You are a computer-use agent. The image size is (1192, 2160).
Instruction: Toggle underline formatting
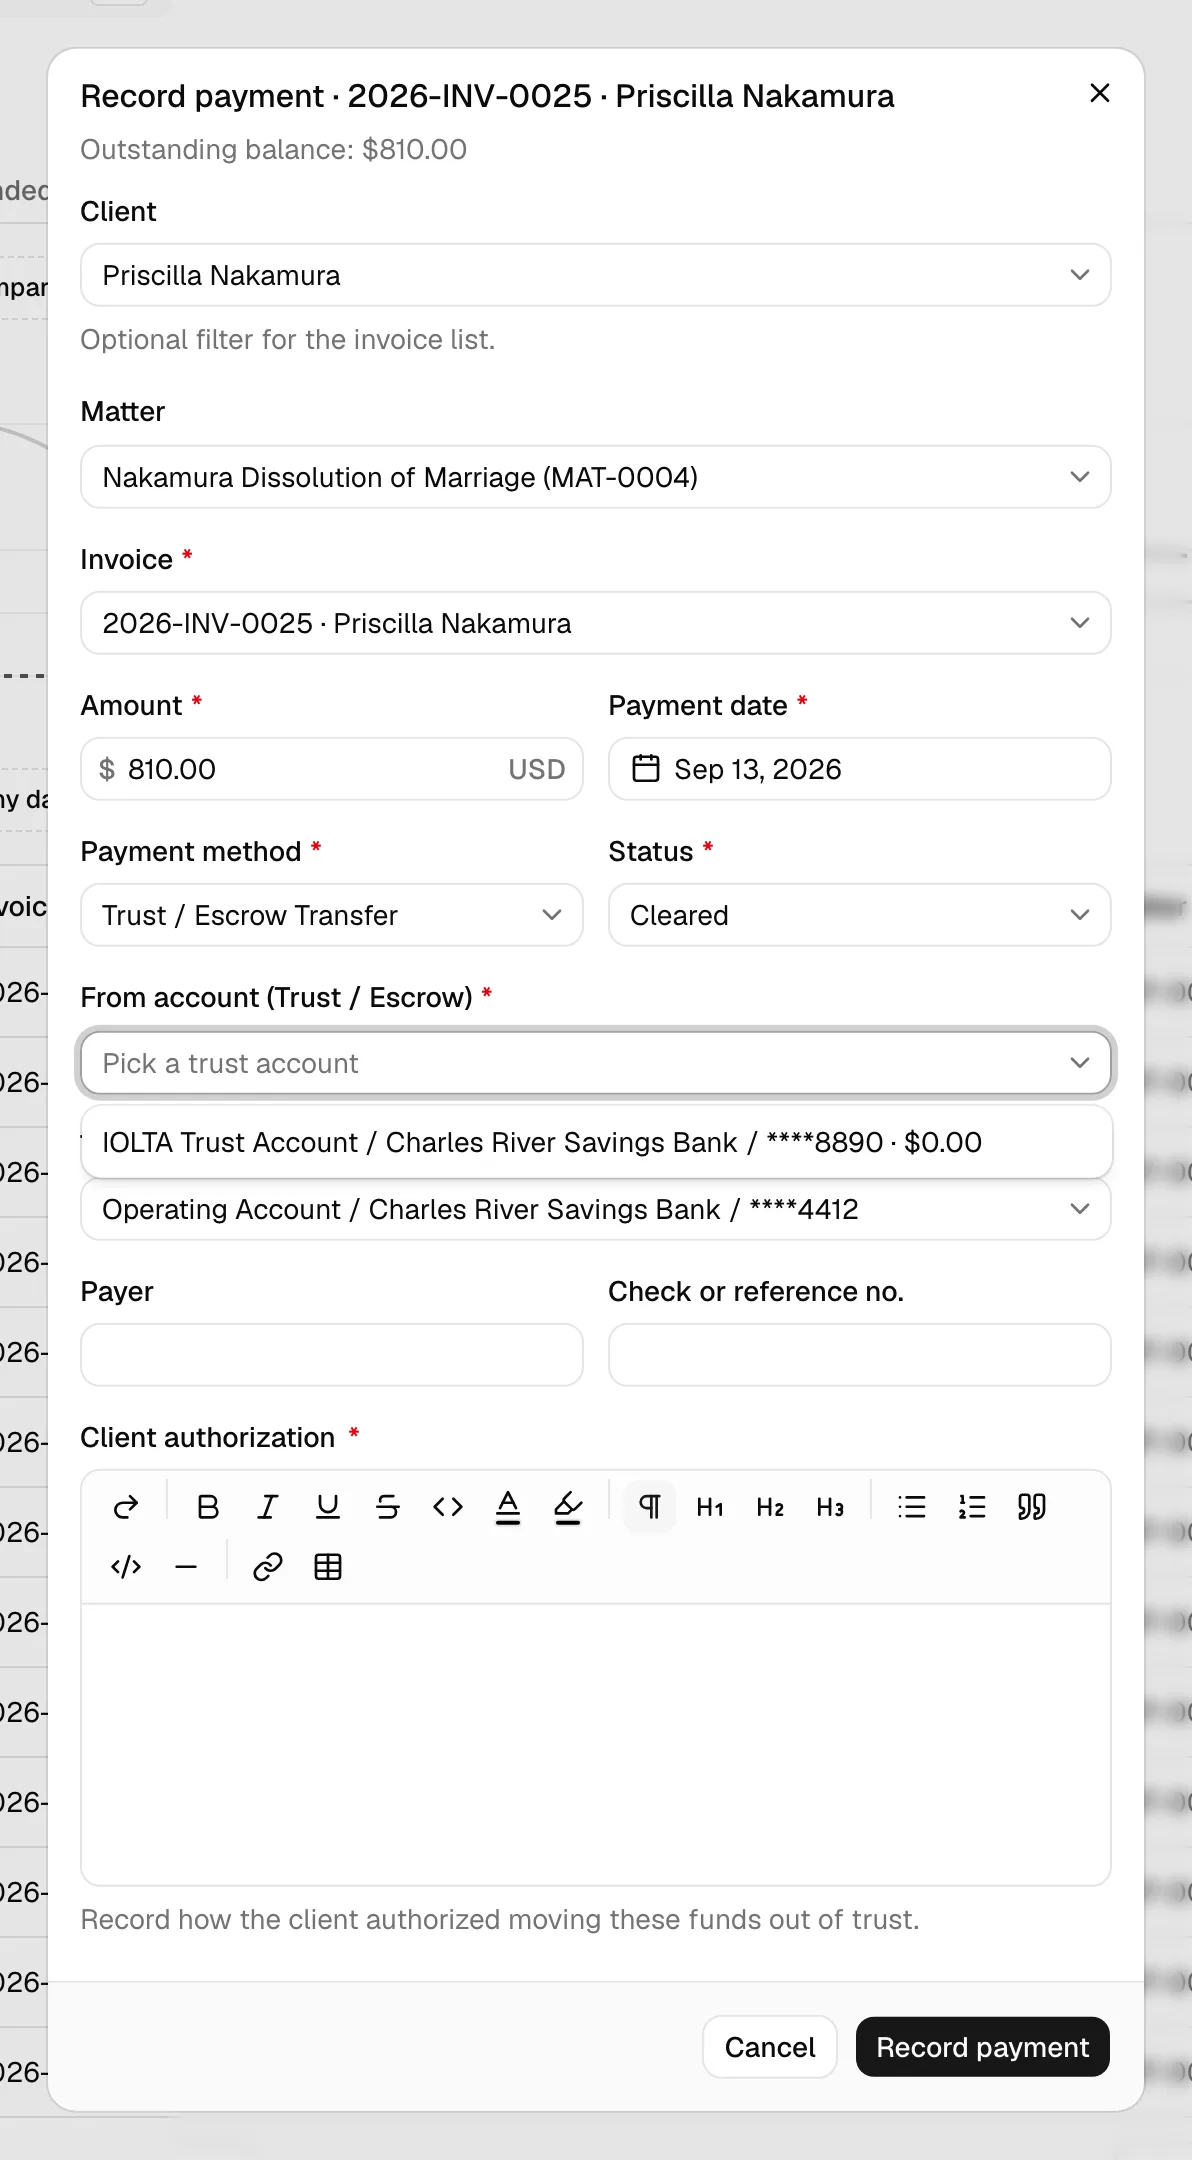pyautogui.click(x=328, y=1507)
